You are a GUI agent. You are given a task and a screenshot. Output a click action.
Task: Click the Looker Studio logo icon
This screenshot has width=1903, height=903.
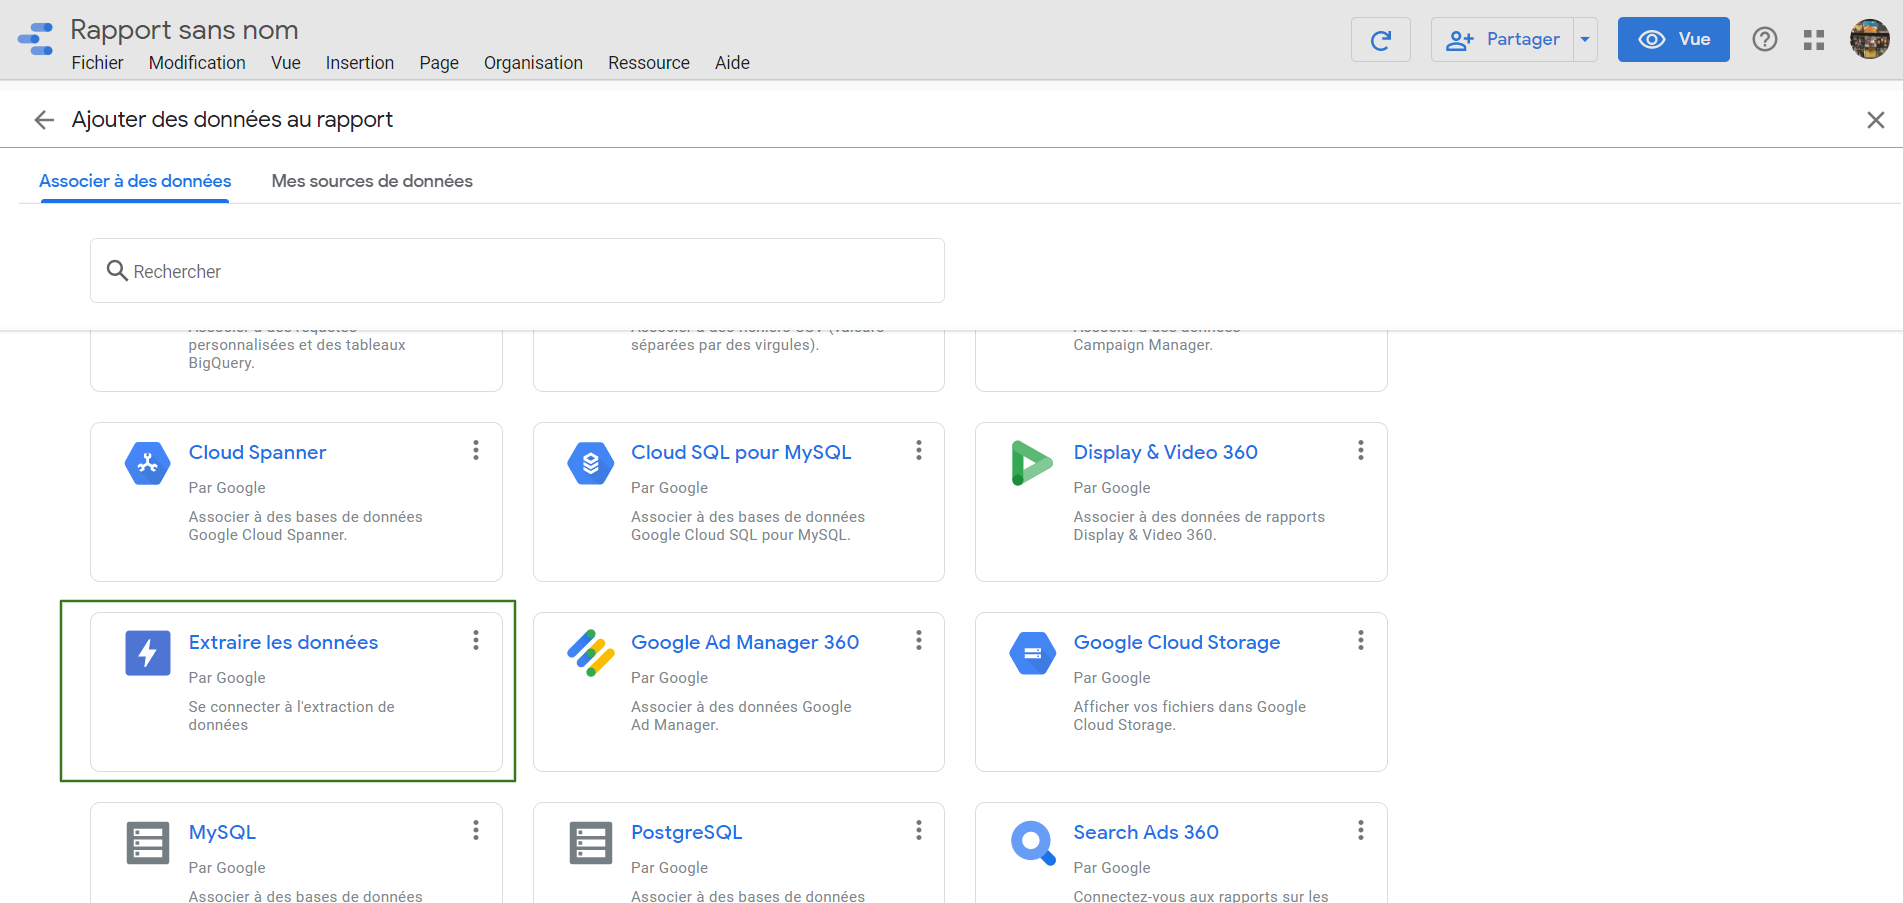36,39
